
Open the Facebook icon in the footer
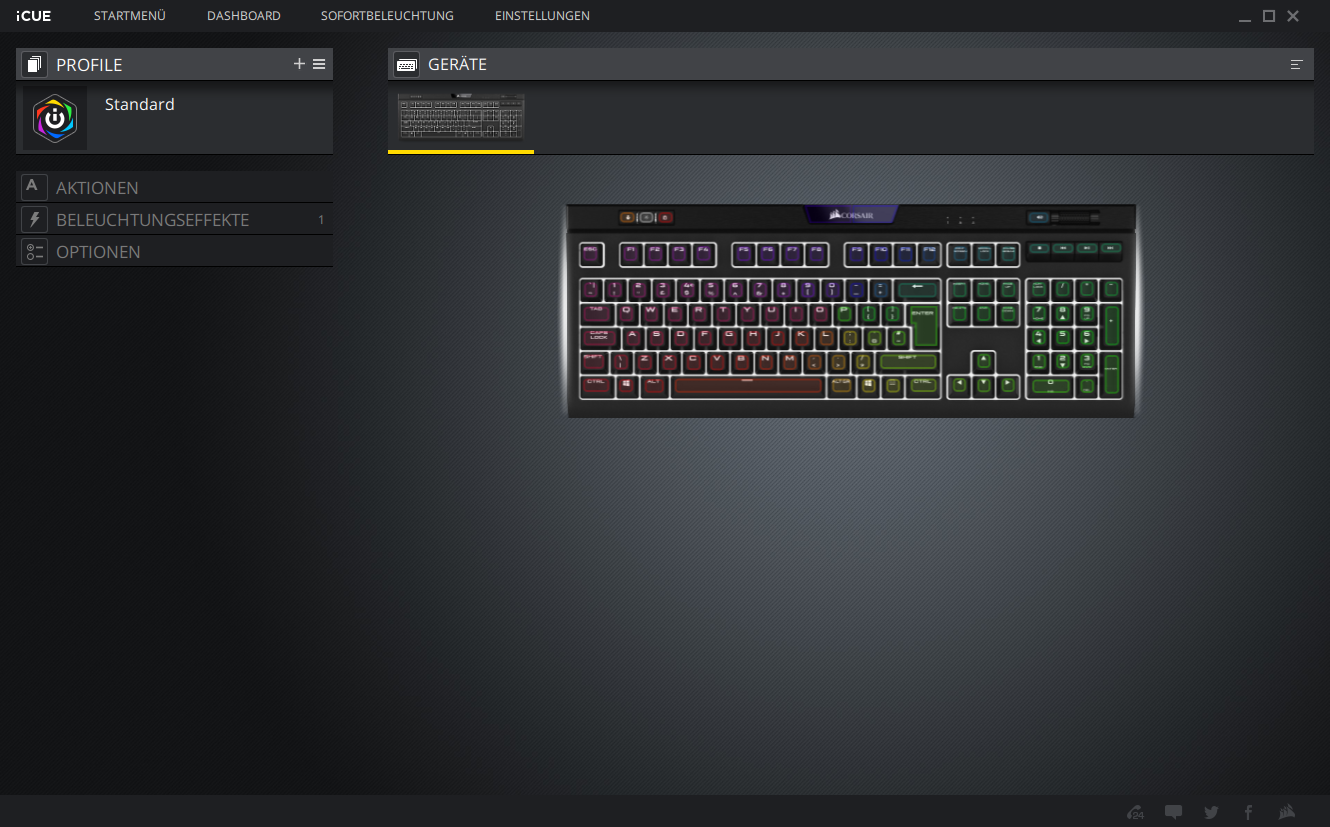point(1248,812)
